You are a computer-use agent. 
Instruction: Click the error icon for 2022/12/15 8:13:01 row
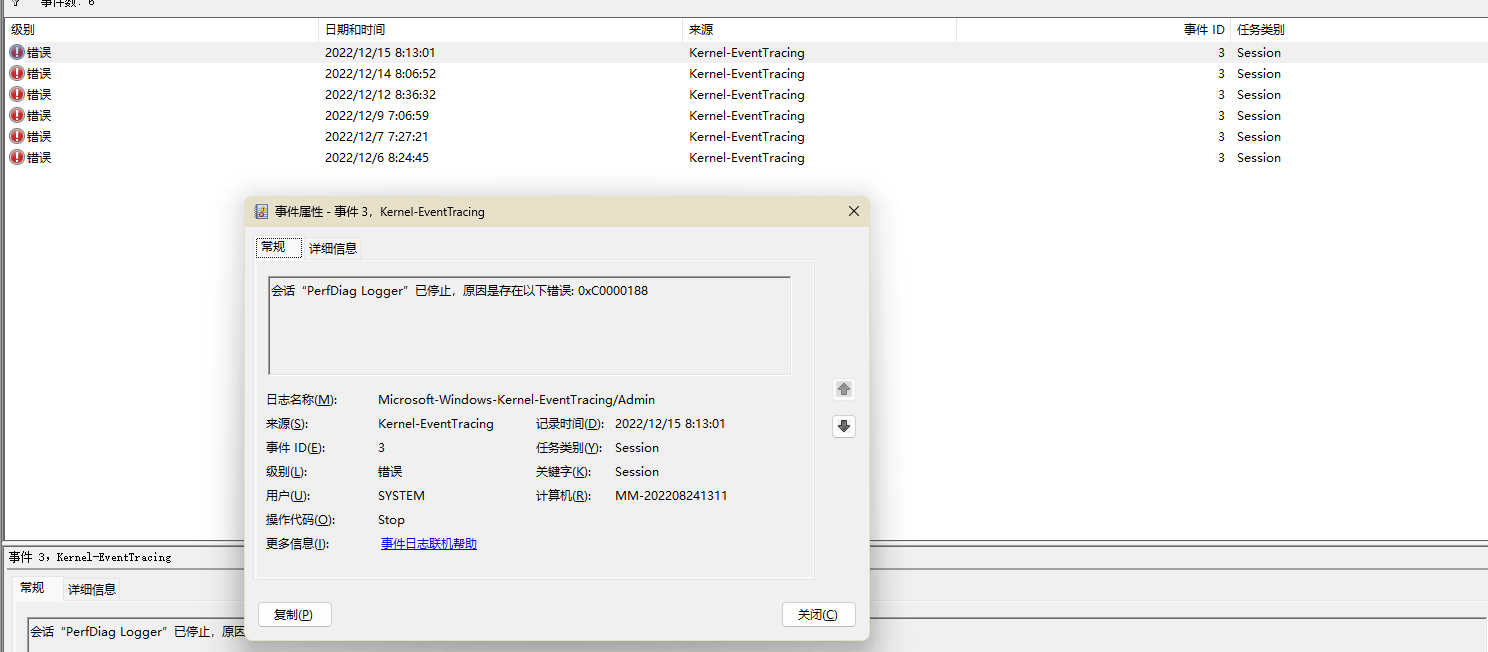[x=17, y=52]
